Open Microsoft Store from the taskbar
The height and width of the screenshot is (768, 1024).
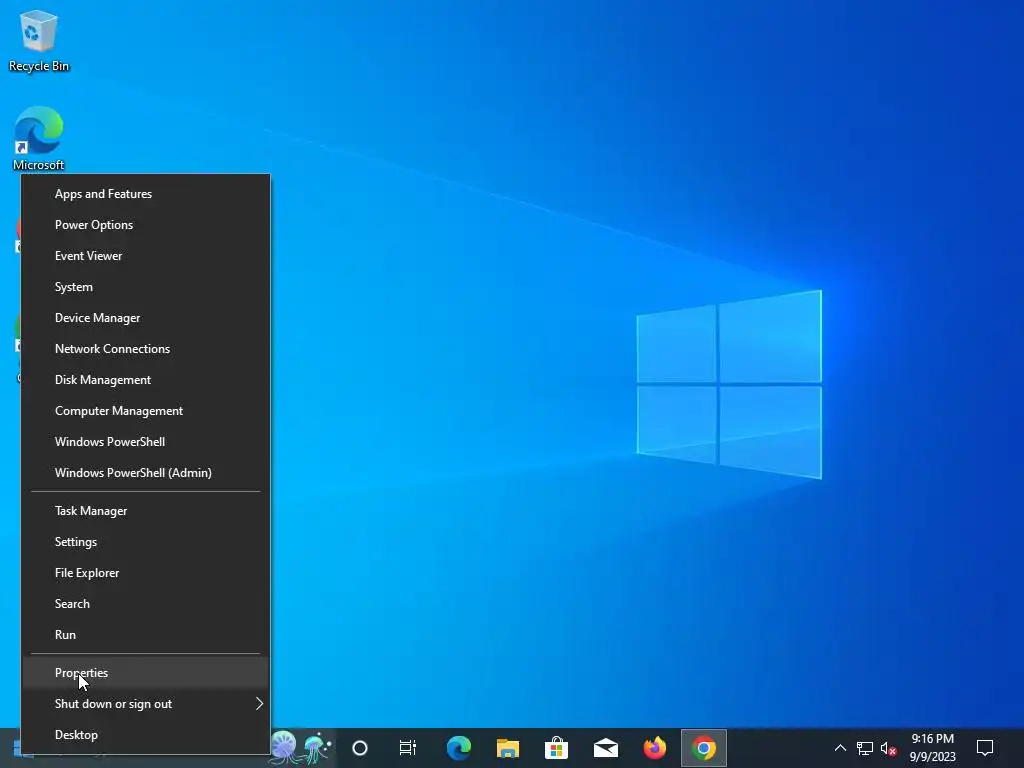(x=556, y=748)
